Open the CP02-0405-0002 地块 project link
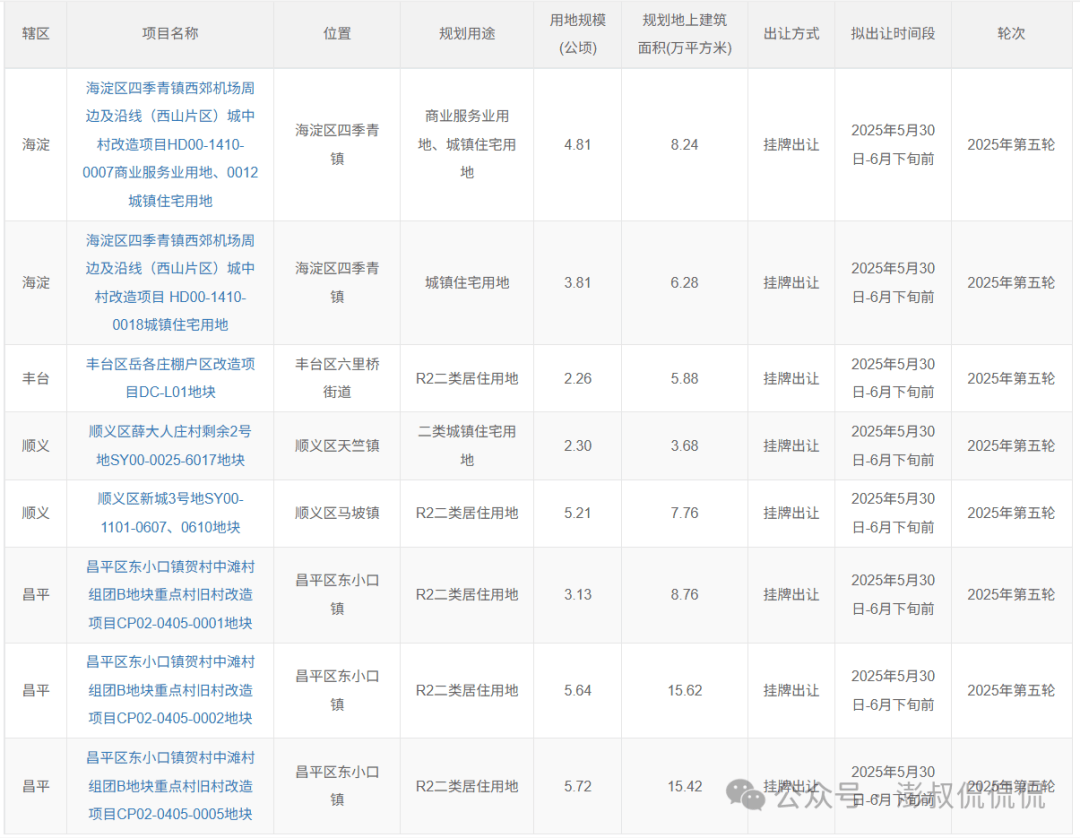 click(170, 690)
